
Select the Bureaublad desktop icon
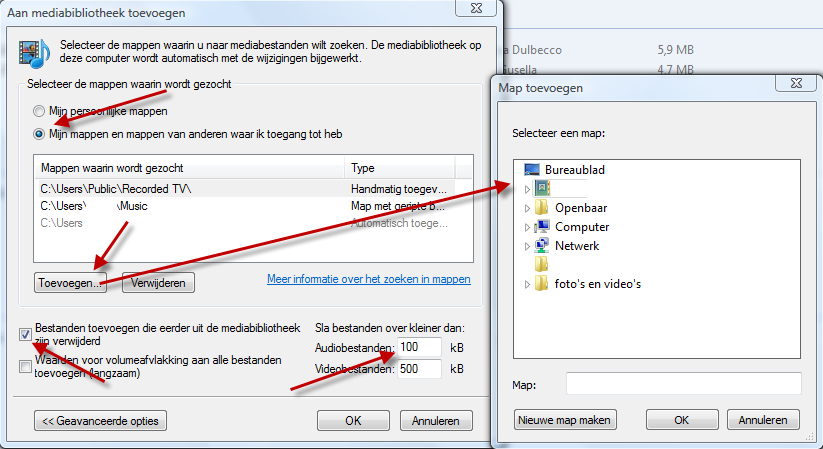[531, 170]
